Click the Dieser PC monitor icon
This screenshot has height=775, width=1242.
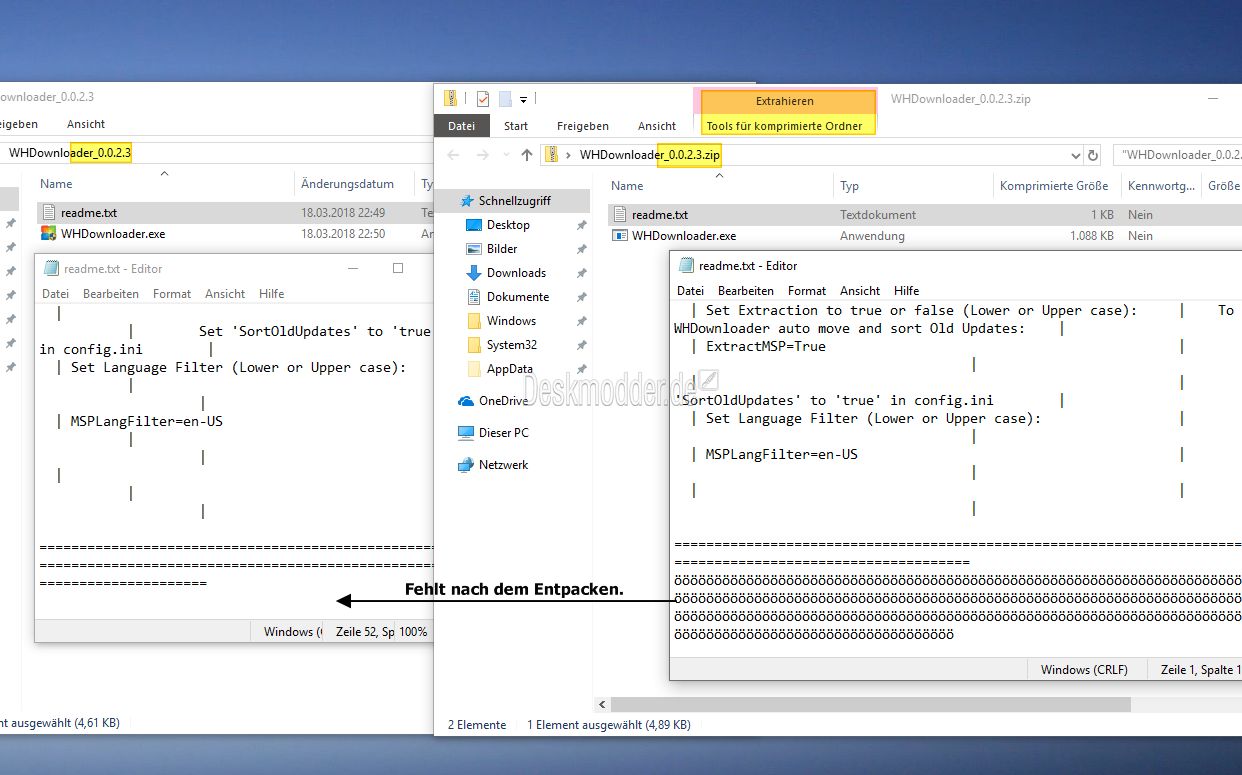[x=466, y=433]
